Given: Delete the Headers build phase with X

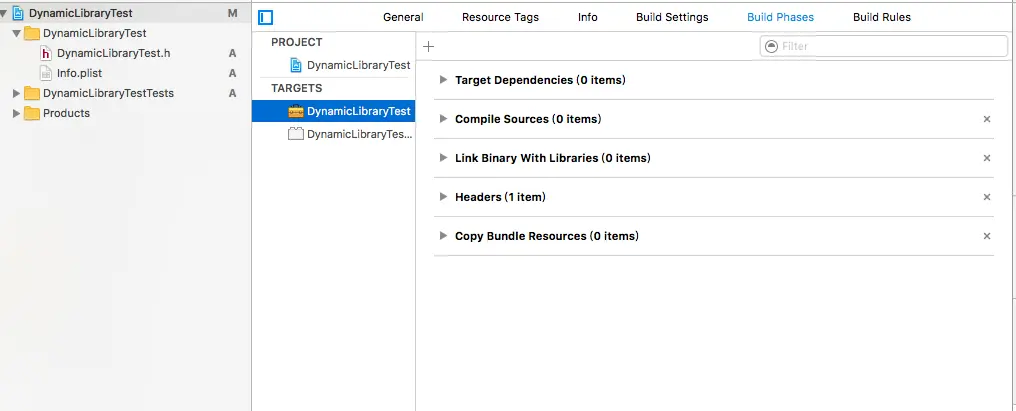Looking at the screenshot, I should pos(987,197).
